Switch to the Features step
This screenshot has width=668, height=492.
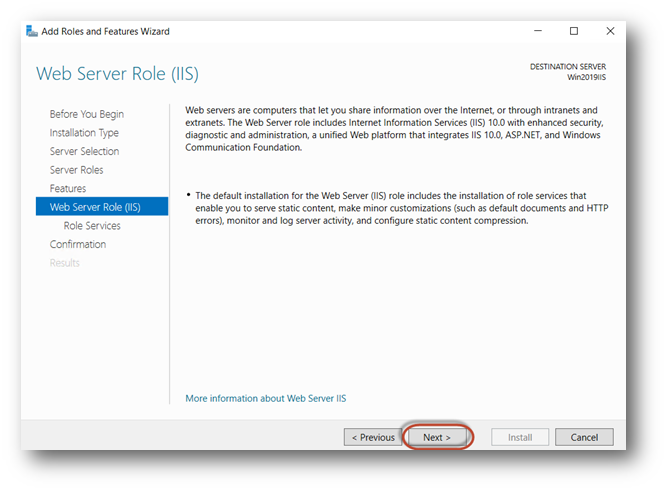pos(68,188)
